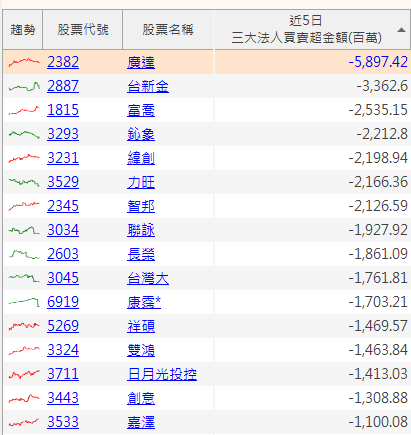Open 緯創 stock name link

click(x=141, y=158)
